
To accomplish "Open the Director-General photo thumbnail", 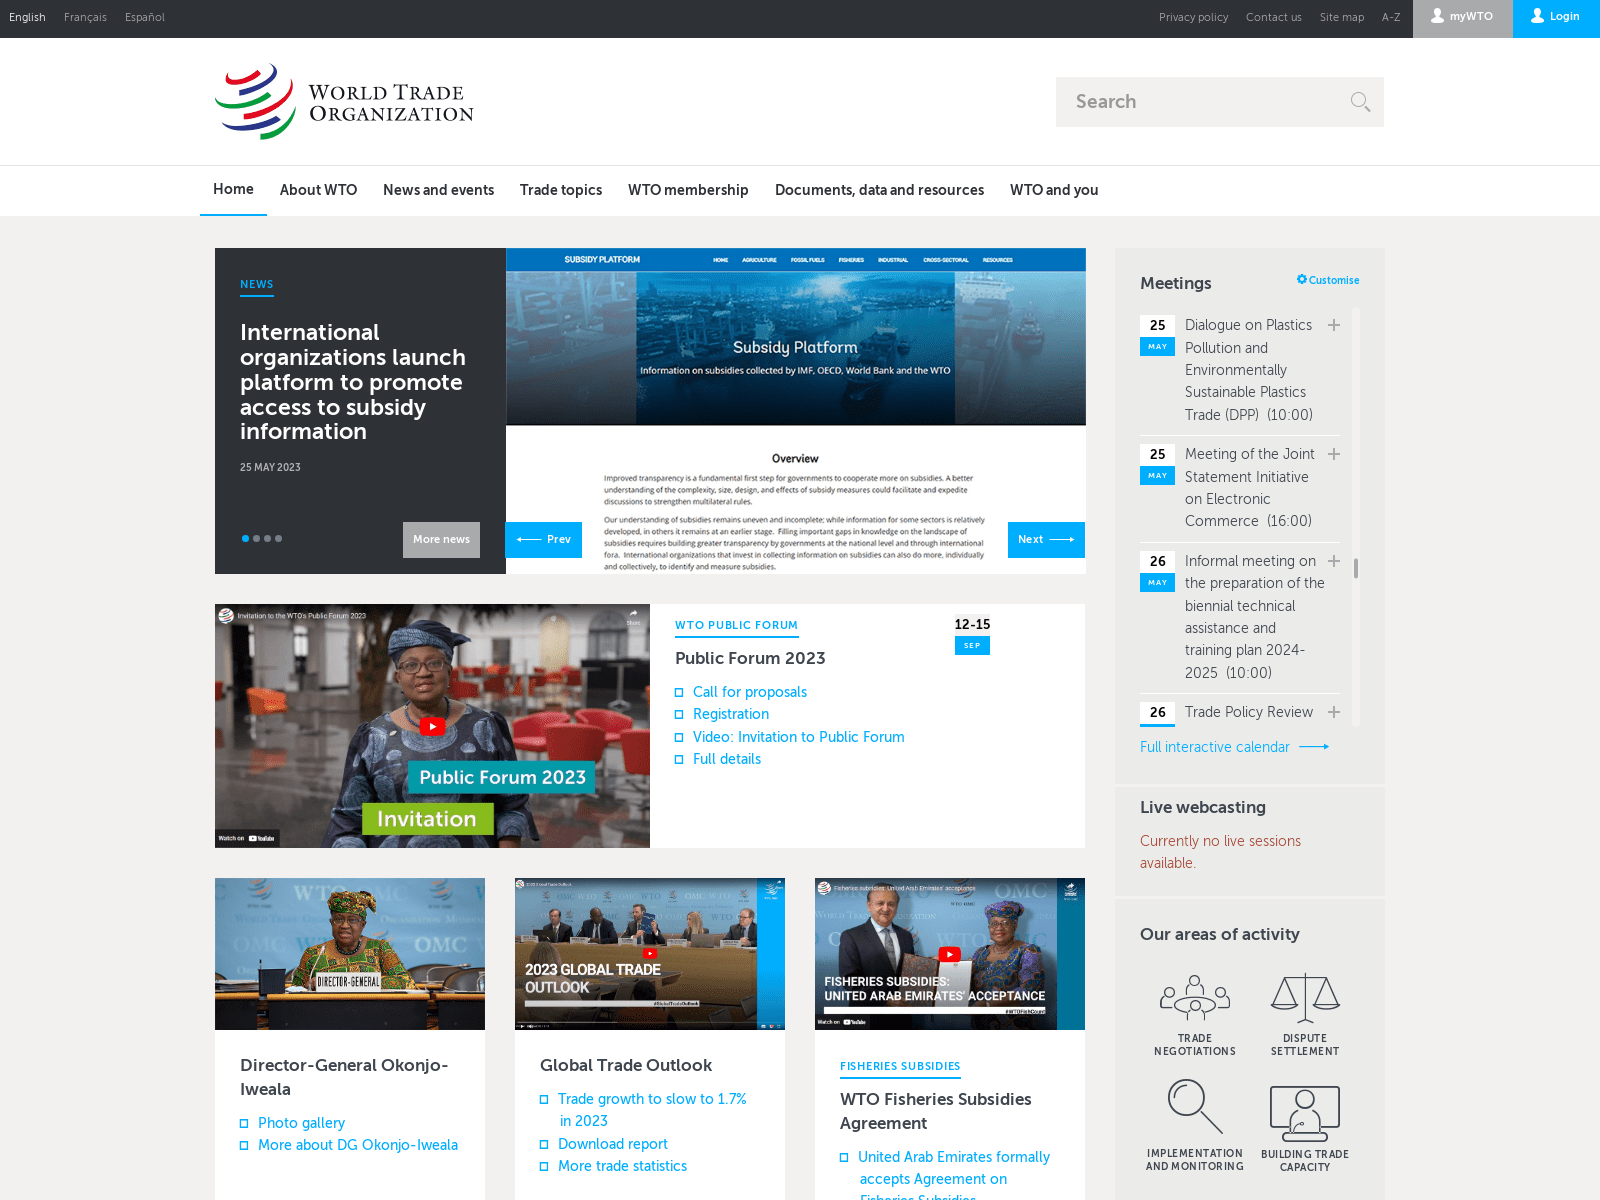I will (350, 954).
